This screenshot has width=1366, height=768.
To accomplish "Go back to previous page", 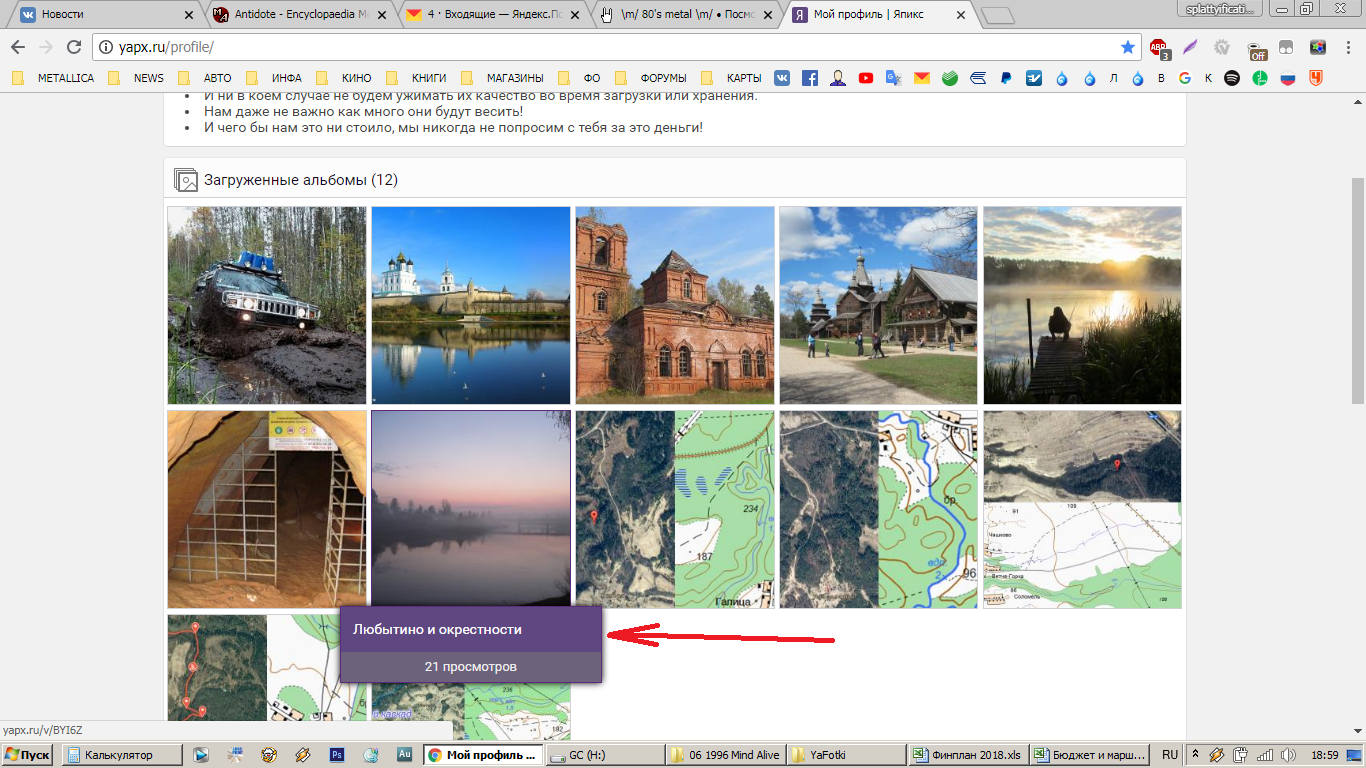I will 18,47.
